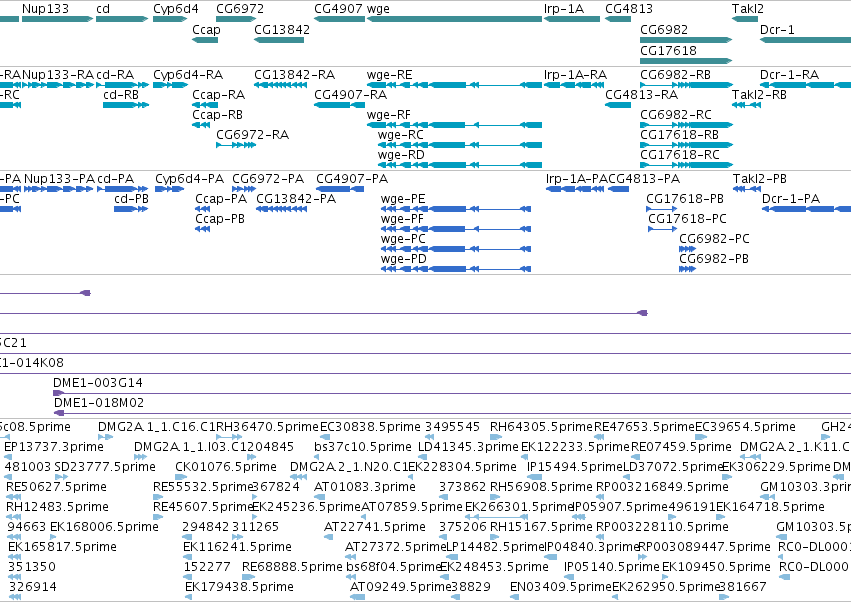Select the CG13842-RA transcript
The height and width of the screenshot is (602, 851).
click(x=281, y=85)
